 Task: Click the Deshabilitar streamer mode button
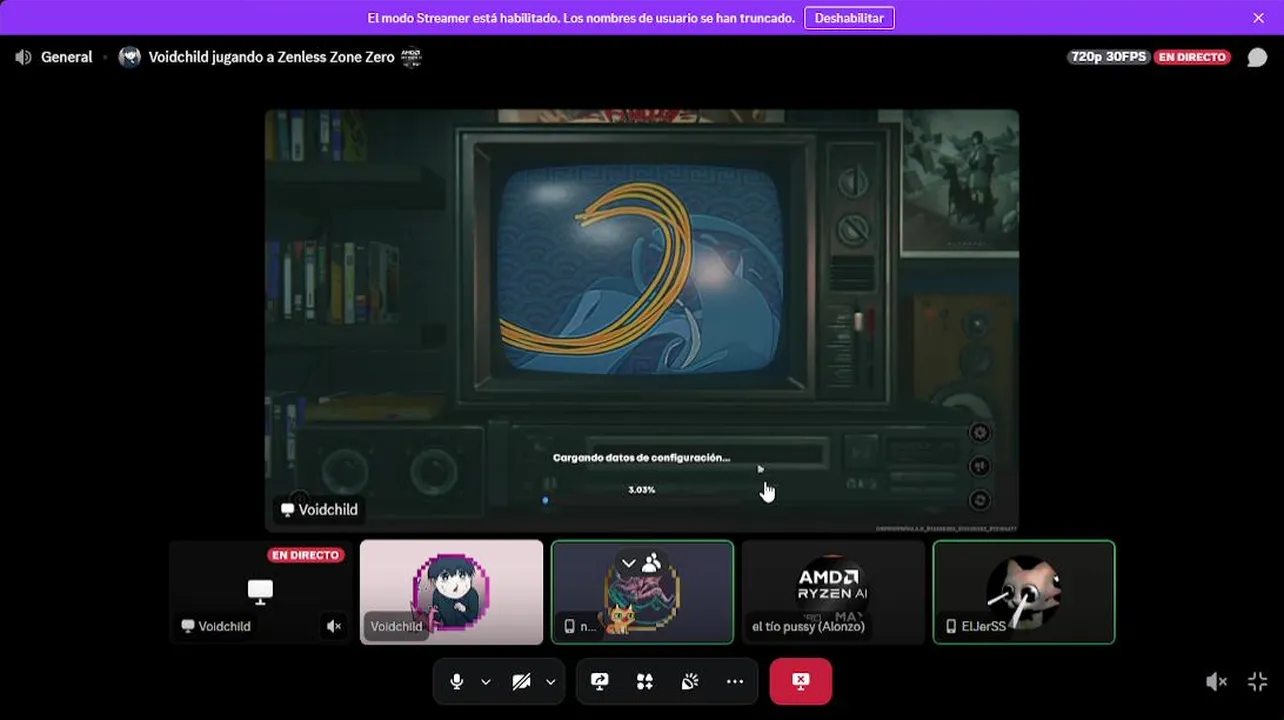(849, 18)
